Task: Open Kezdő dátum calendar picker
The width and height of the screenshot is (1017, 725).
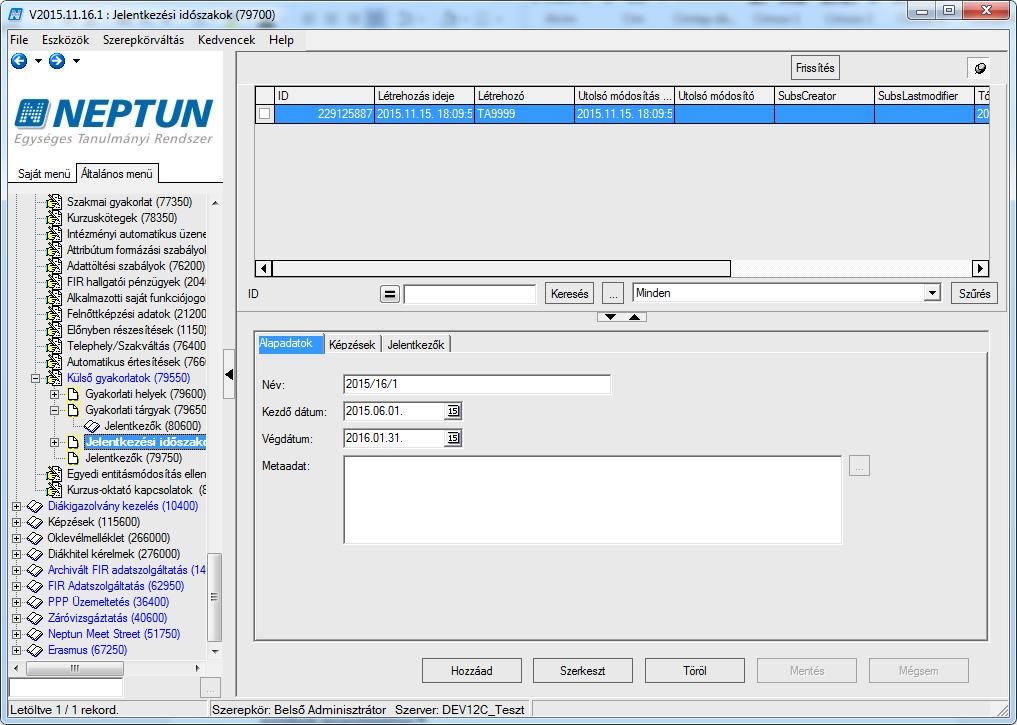Action: [x=453, y=410]
